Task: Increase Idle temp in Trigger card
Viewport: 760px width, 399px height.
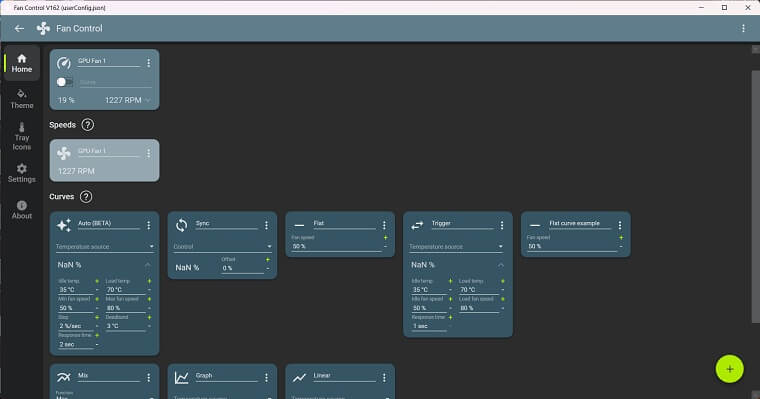Action: tap(450, 281)
